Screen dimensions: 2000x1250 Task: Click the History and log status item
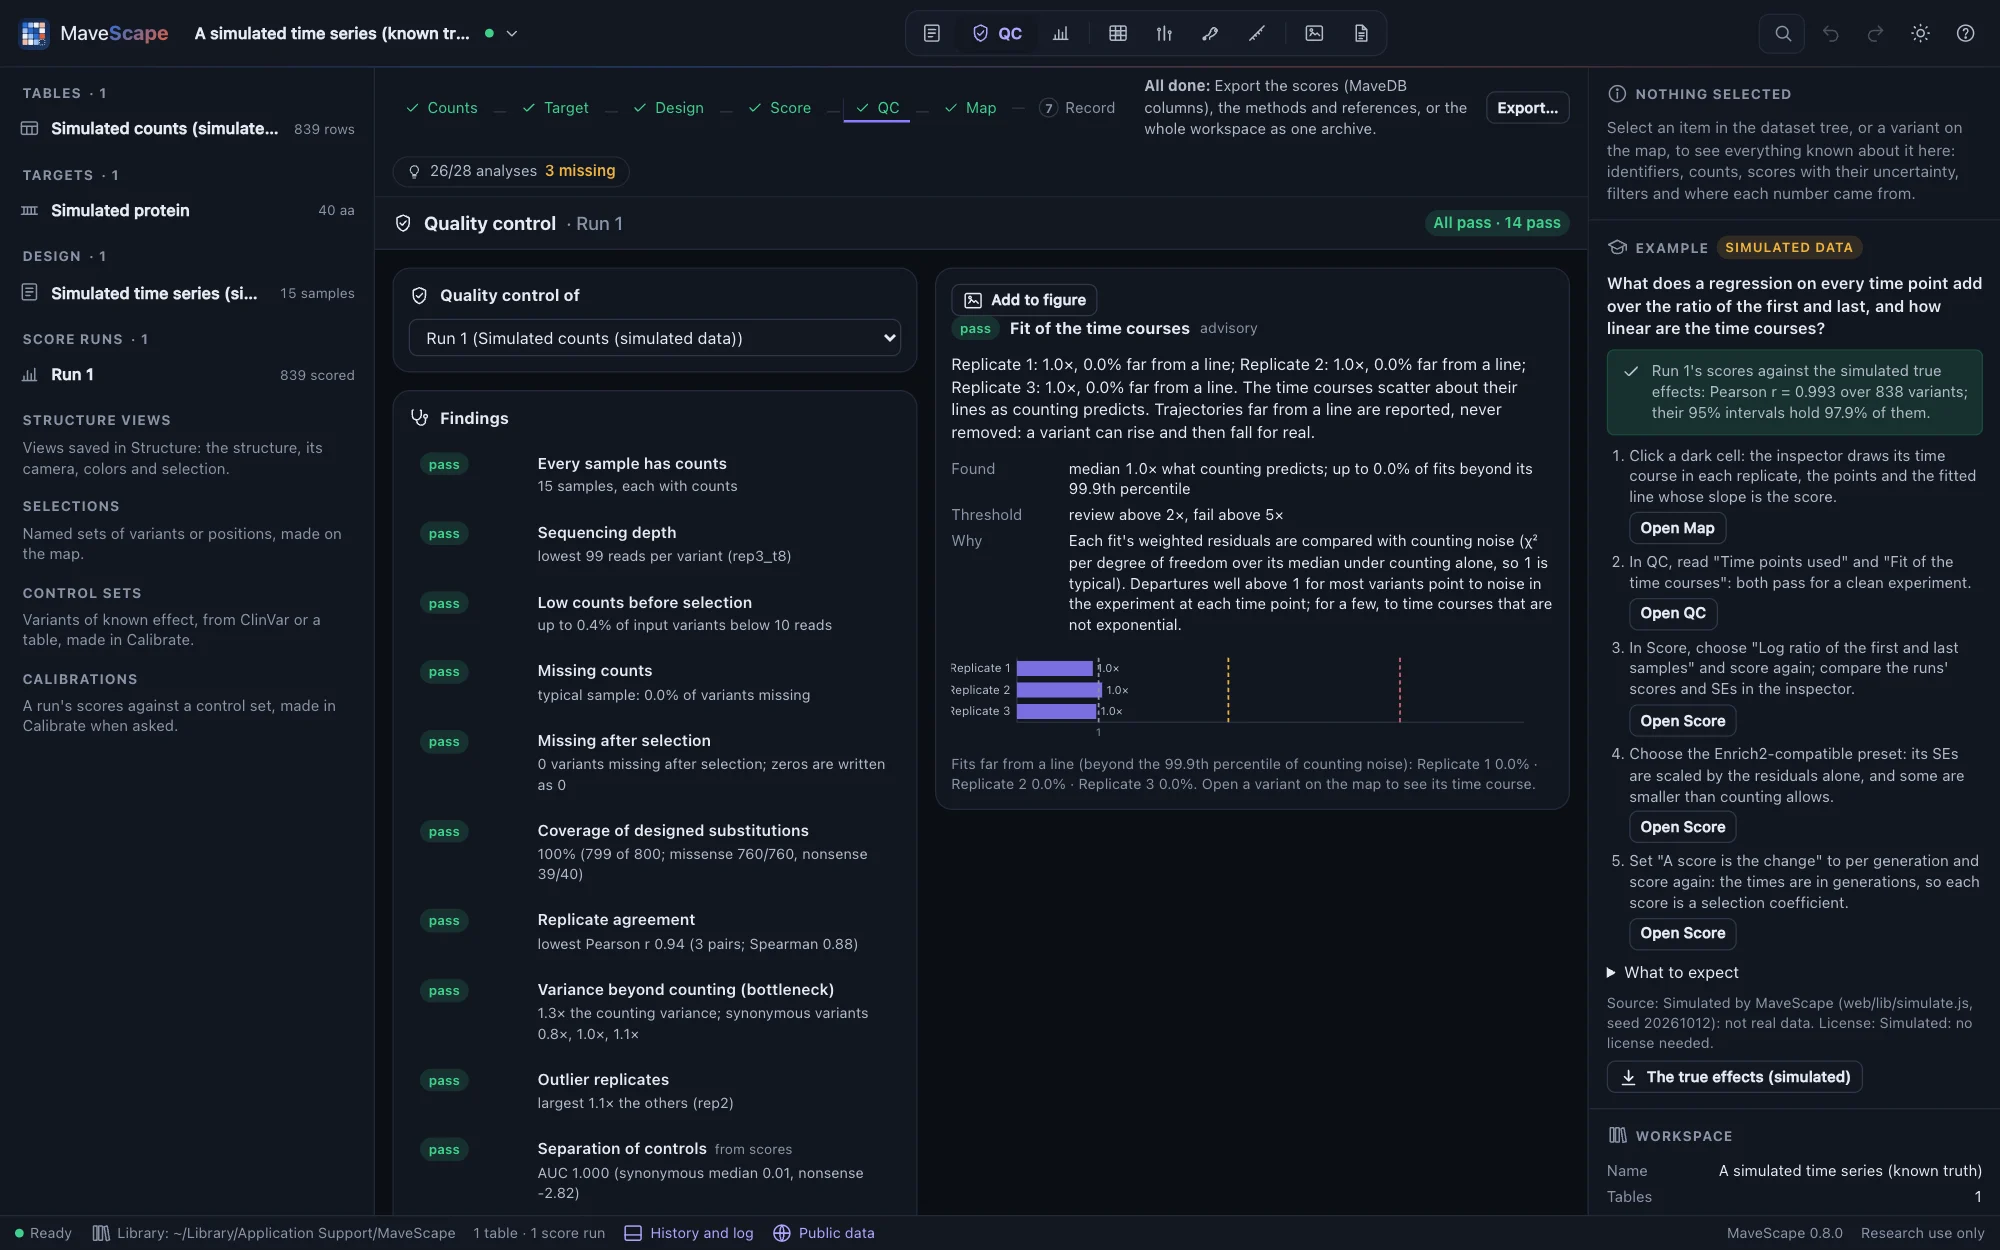[689, 1233]
